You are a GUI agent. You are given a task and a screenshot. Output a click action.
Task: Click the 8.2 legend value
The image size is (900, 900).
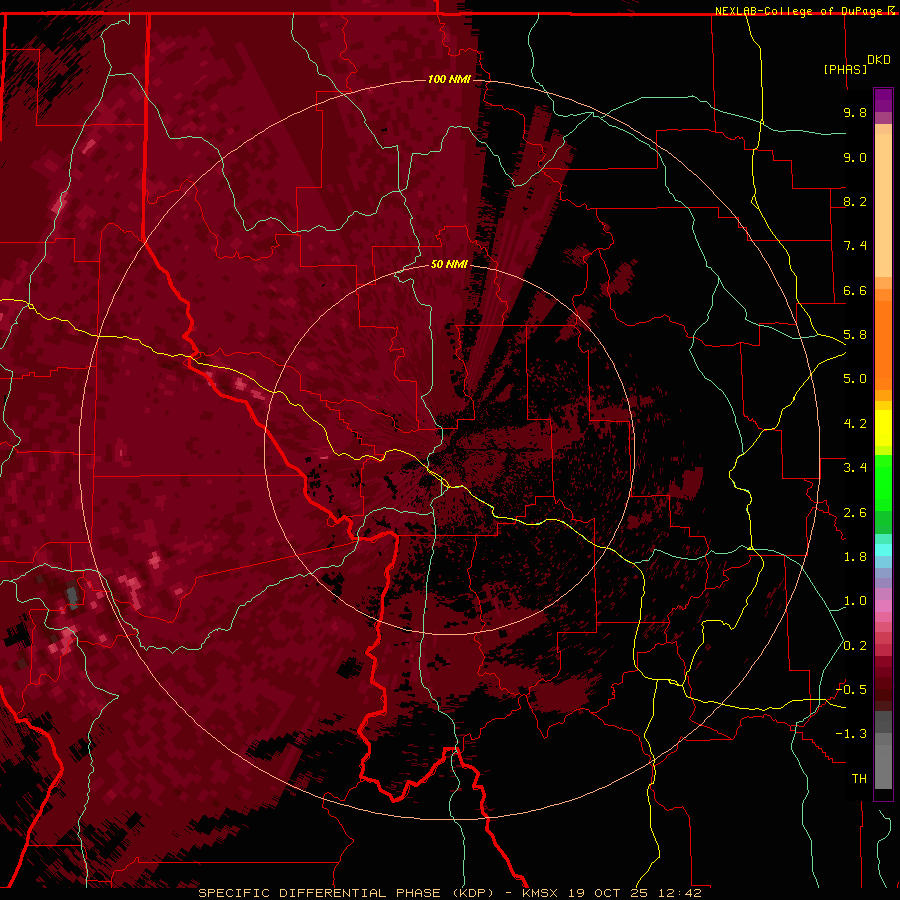click(x=855, y=201)
